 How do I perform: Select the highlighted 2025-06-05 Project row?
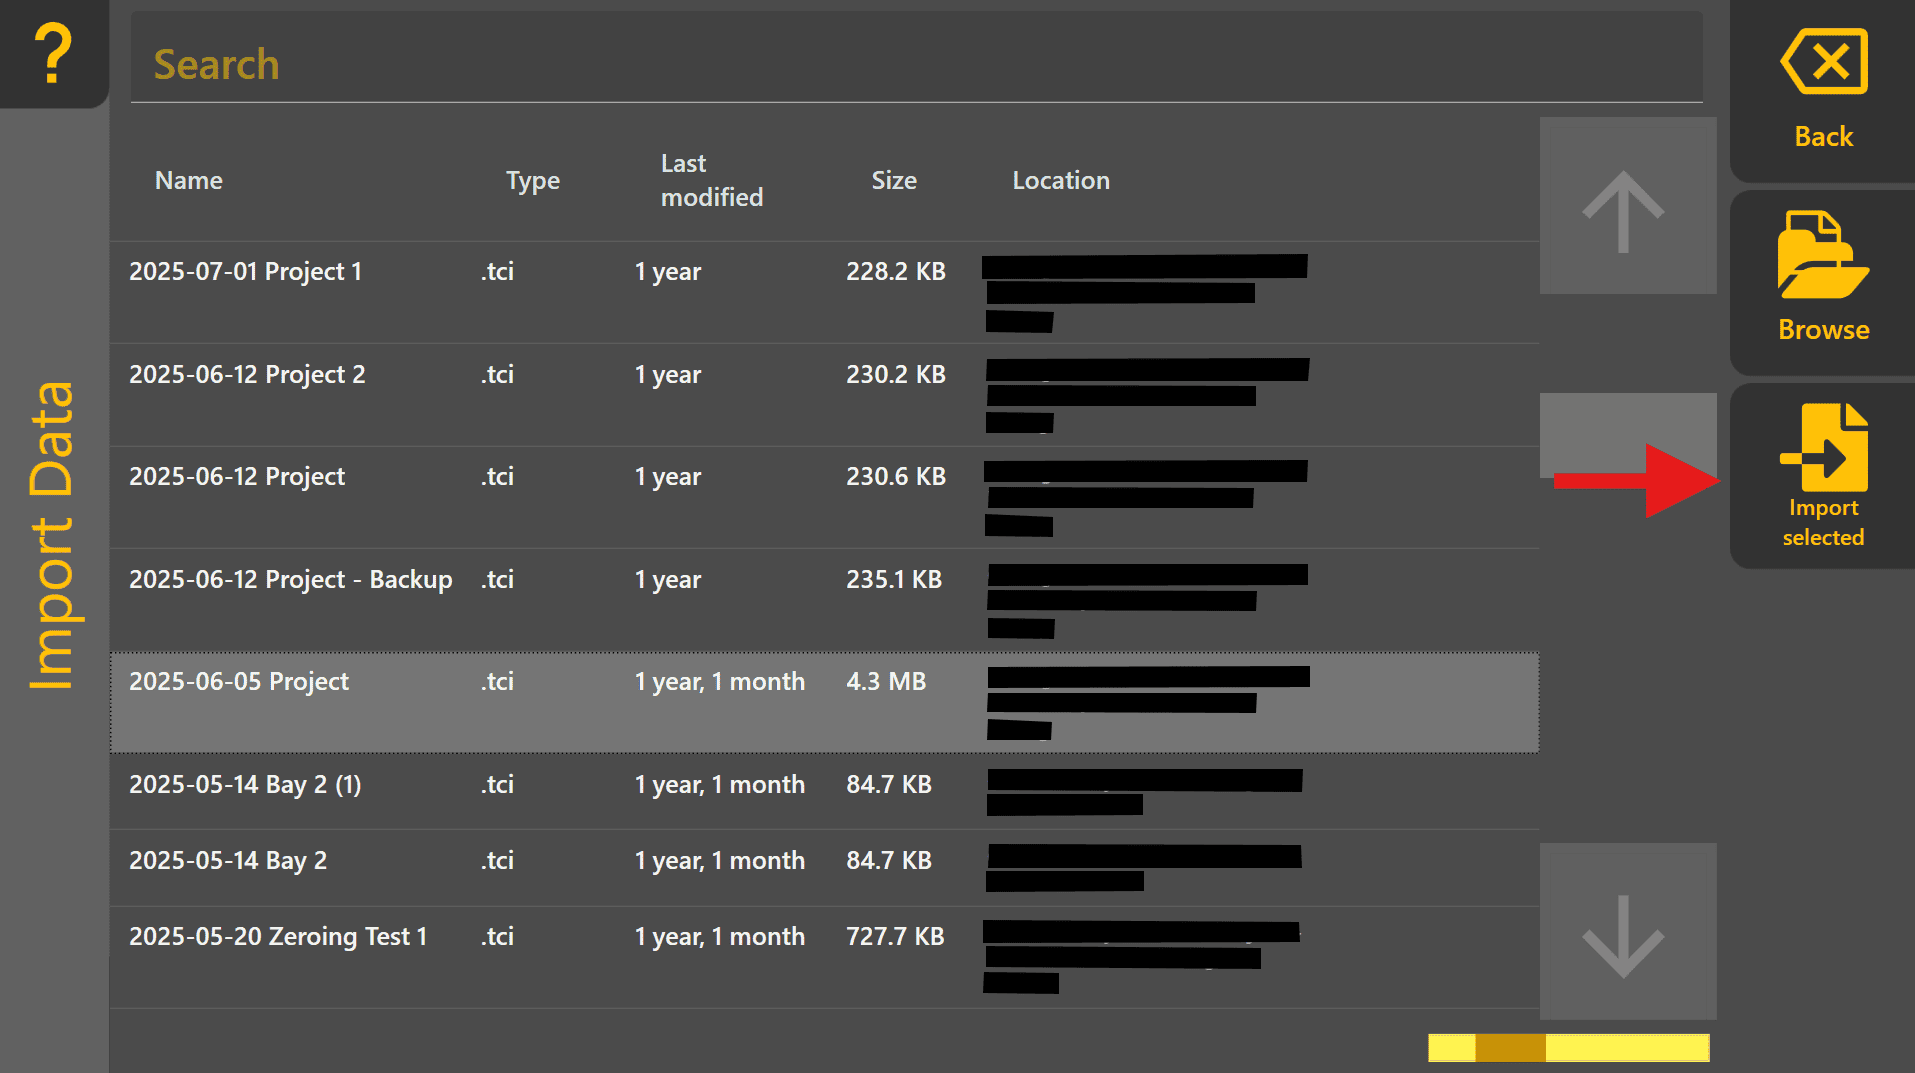[x=824, y=702]
